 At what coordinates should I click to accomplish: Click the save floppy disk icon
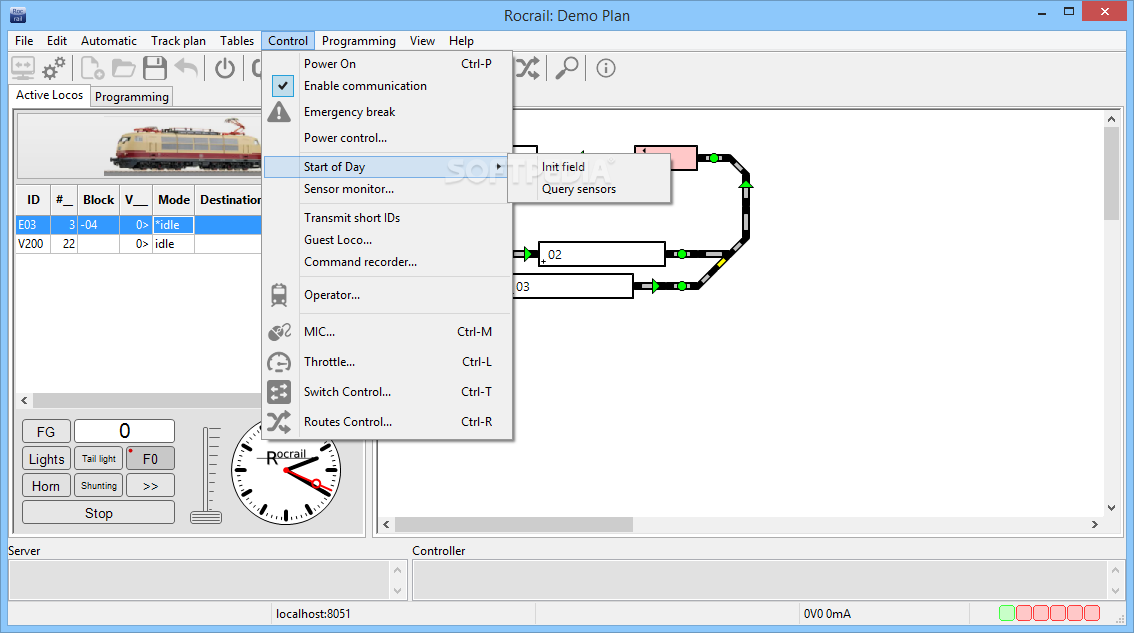click(155, 69)
